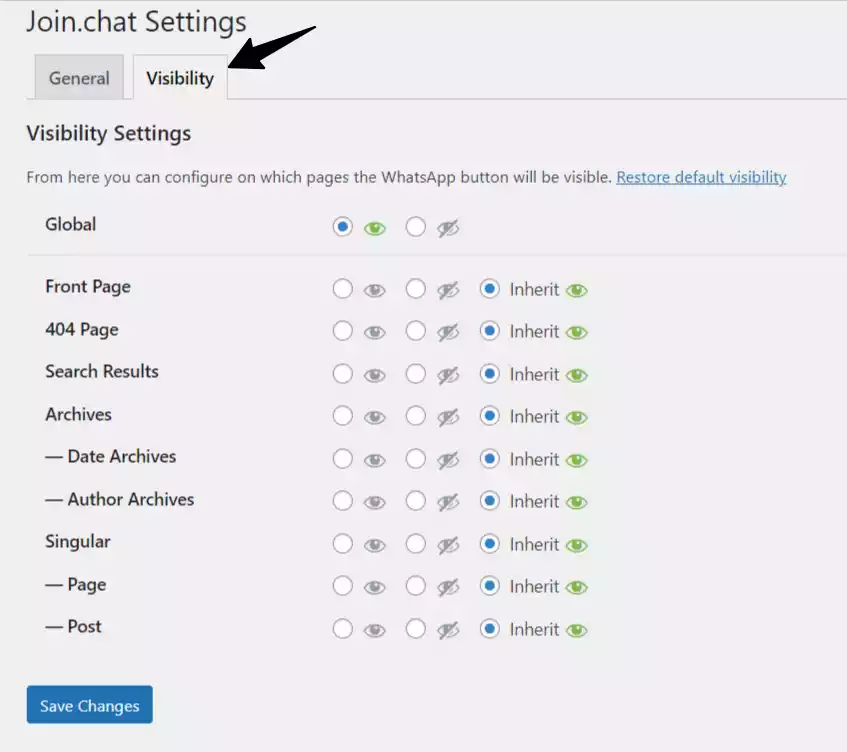847x752 pixels.
Task: Set Date Archives to visible radio
Action: click(342, 459)
